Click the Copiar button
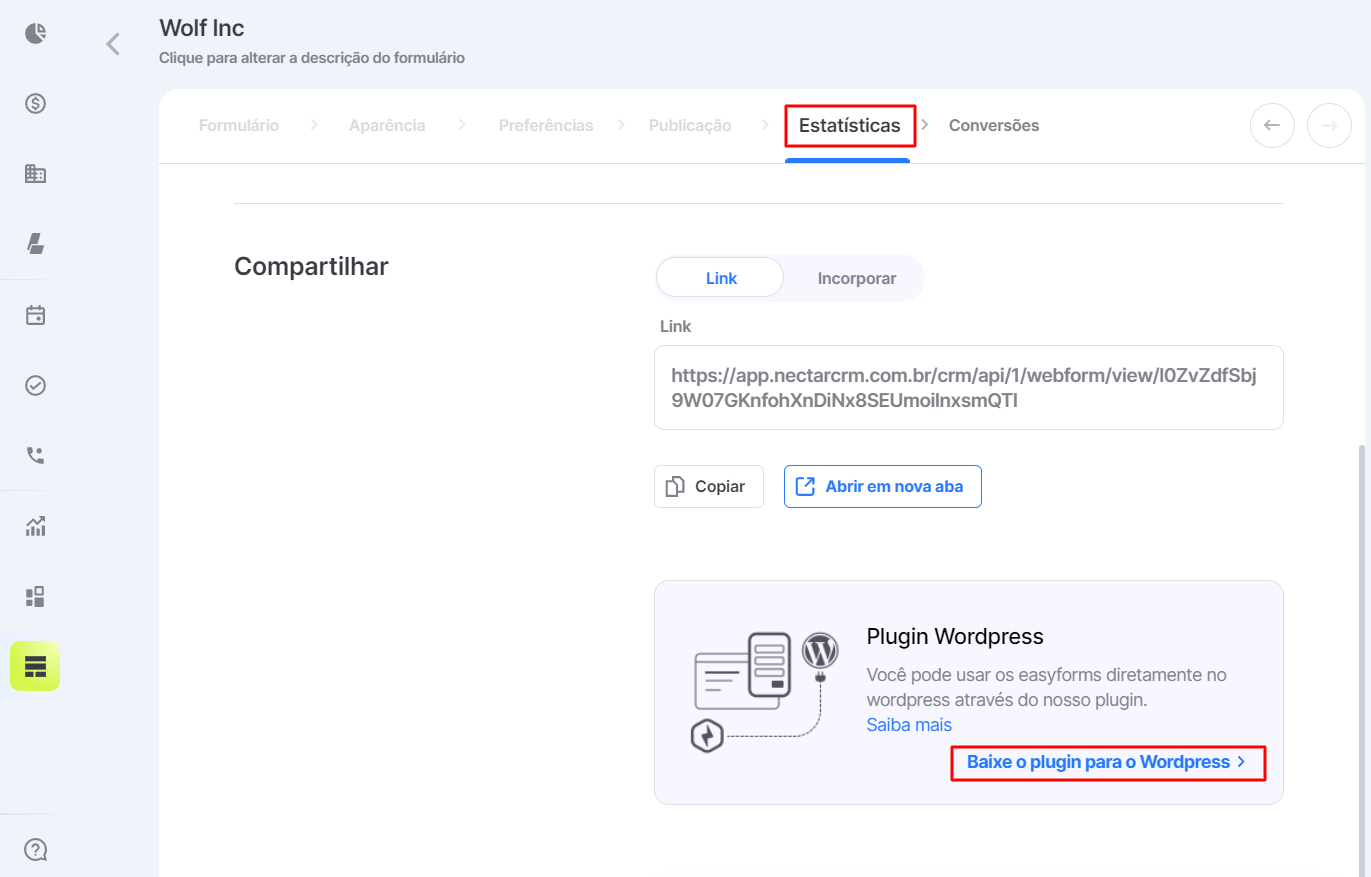The height and width of the screenshot is (877, 1371). click(709, 487)
